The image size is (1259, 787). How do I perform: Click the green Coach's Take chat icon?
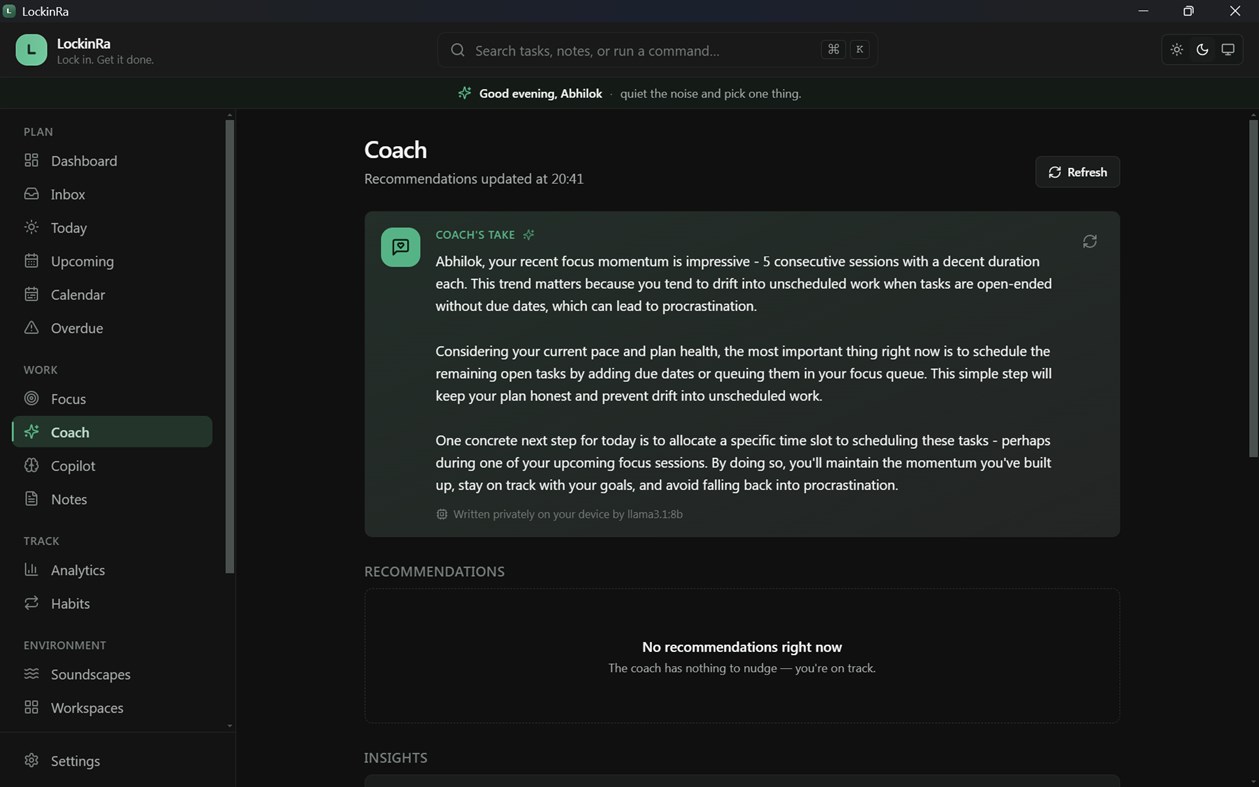coord(400,247)
